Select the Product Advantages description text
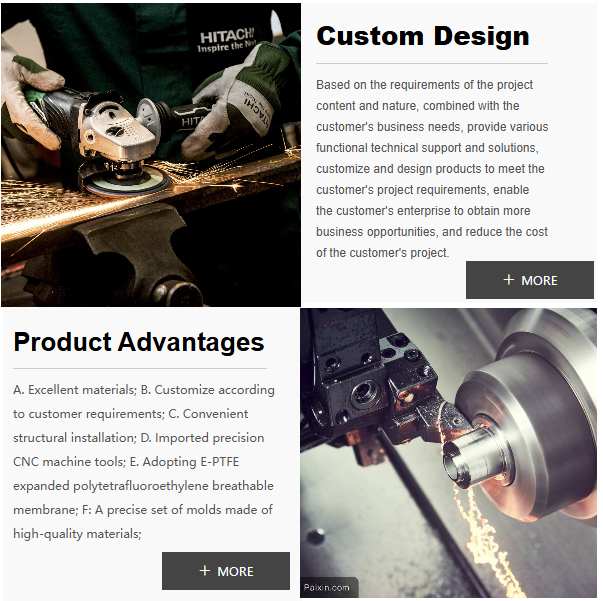 pos(144,461)
